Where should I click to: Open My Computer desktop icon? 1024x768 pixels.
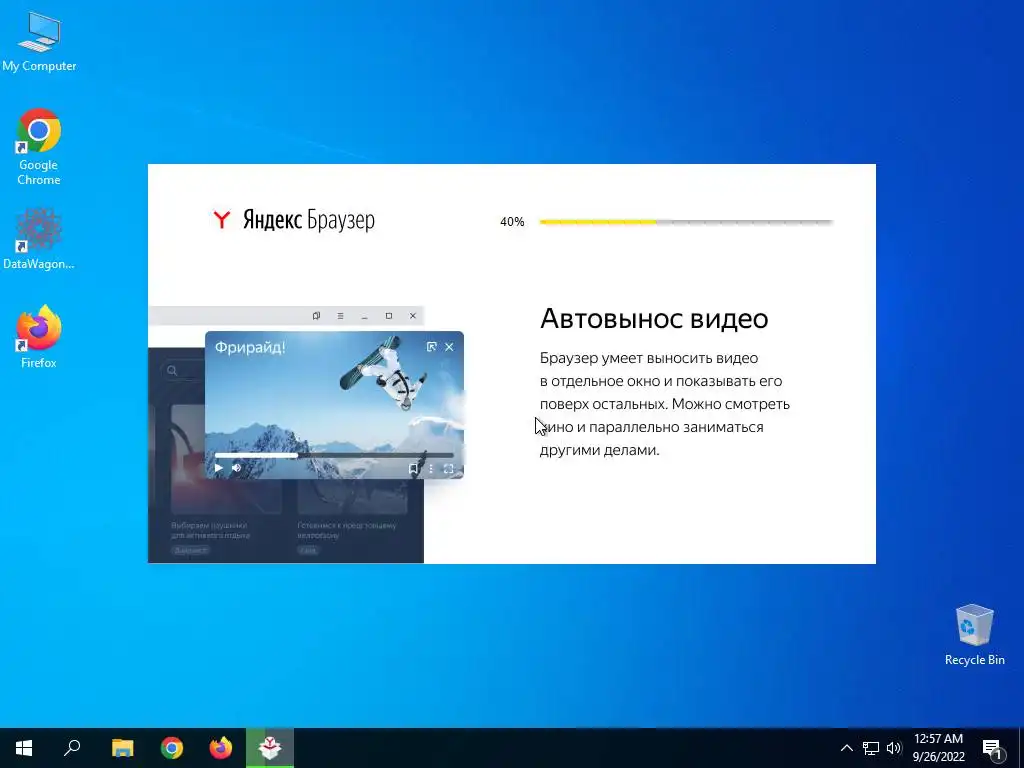click(39, 41)
